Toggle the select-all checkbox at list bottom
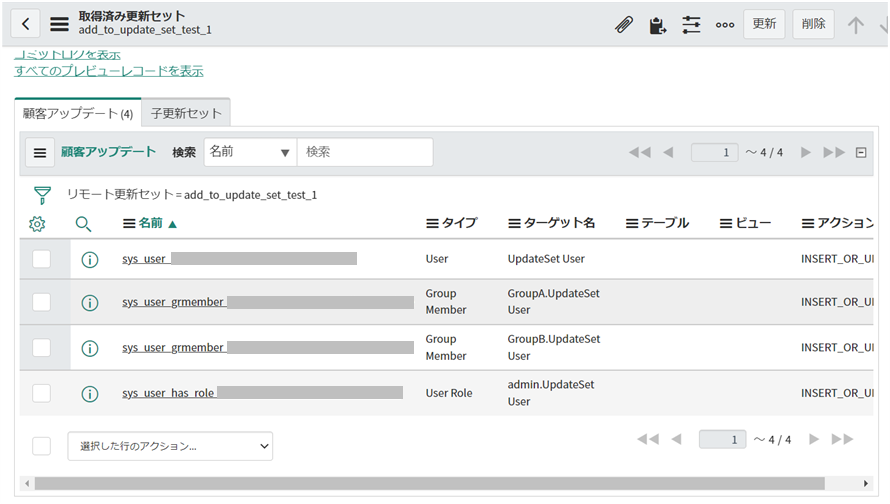Image resolution: width=890 pixels, height=504 pixels. point(41,445)
